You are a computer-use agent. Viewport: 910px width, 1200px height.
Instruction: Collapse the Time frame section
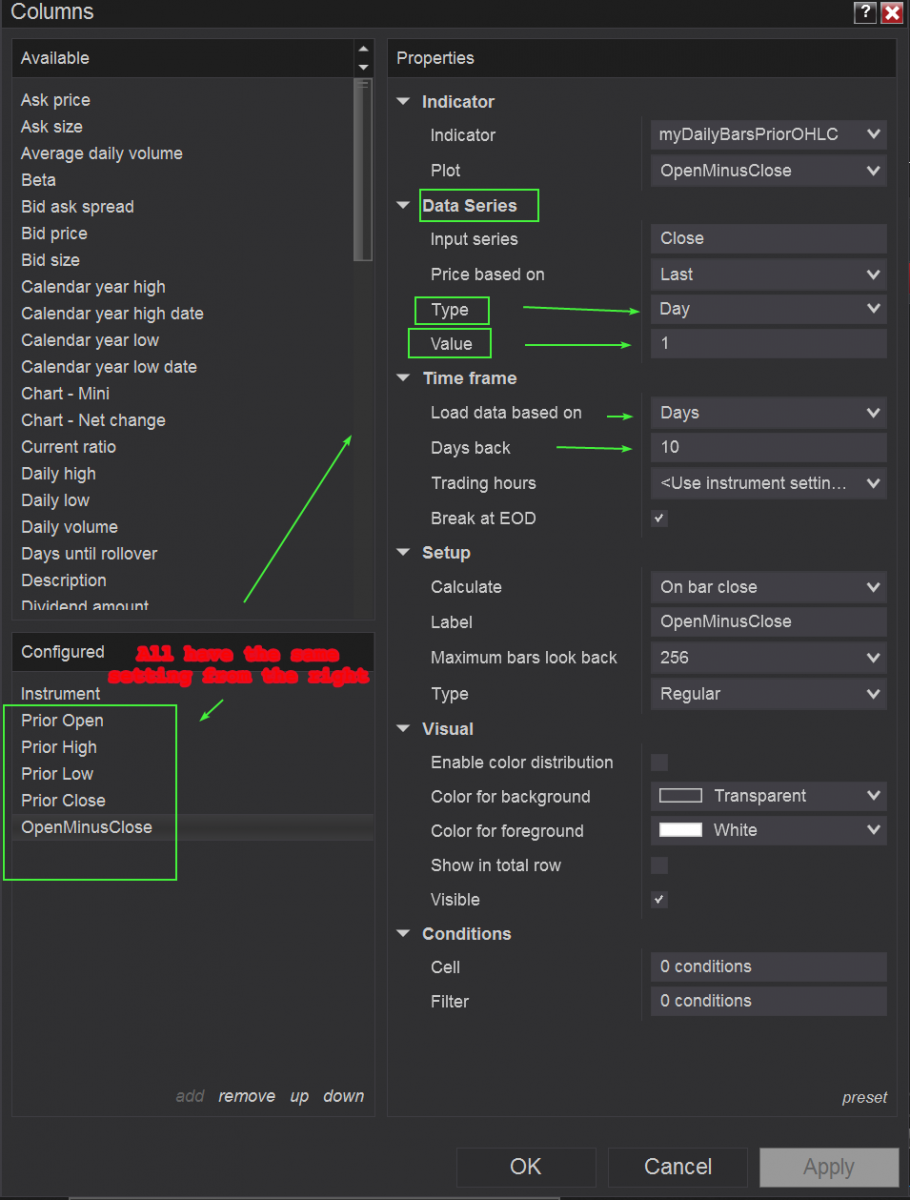pyautogui.click(x=403, y=378)
